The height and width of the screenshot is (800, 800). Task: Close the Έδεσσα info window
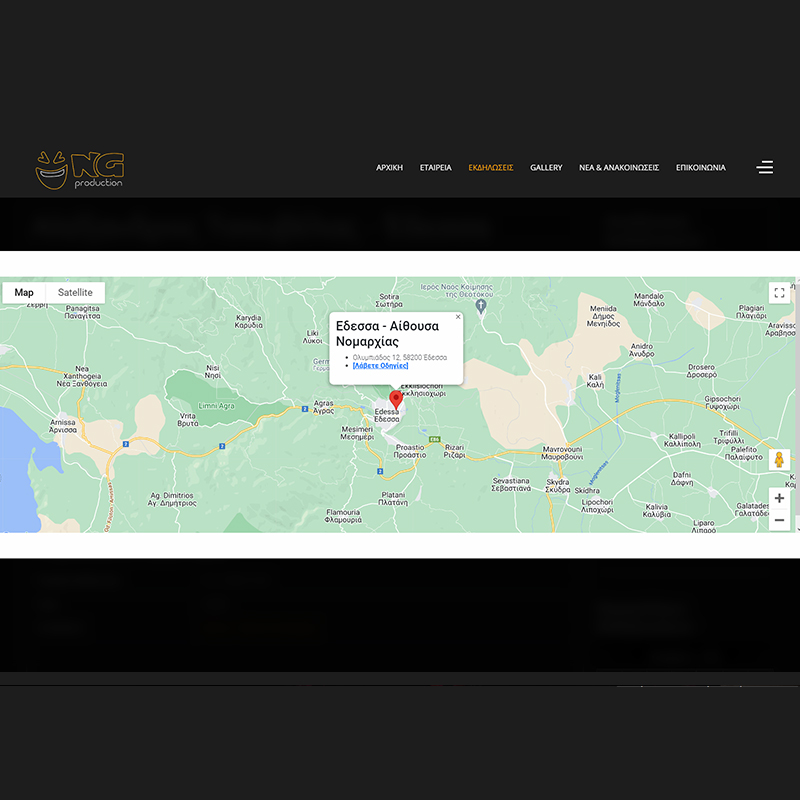tap(458, 317)
